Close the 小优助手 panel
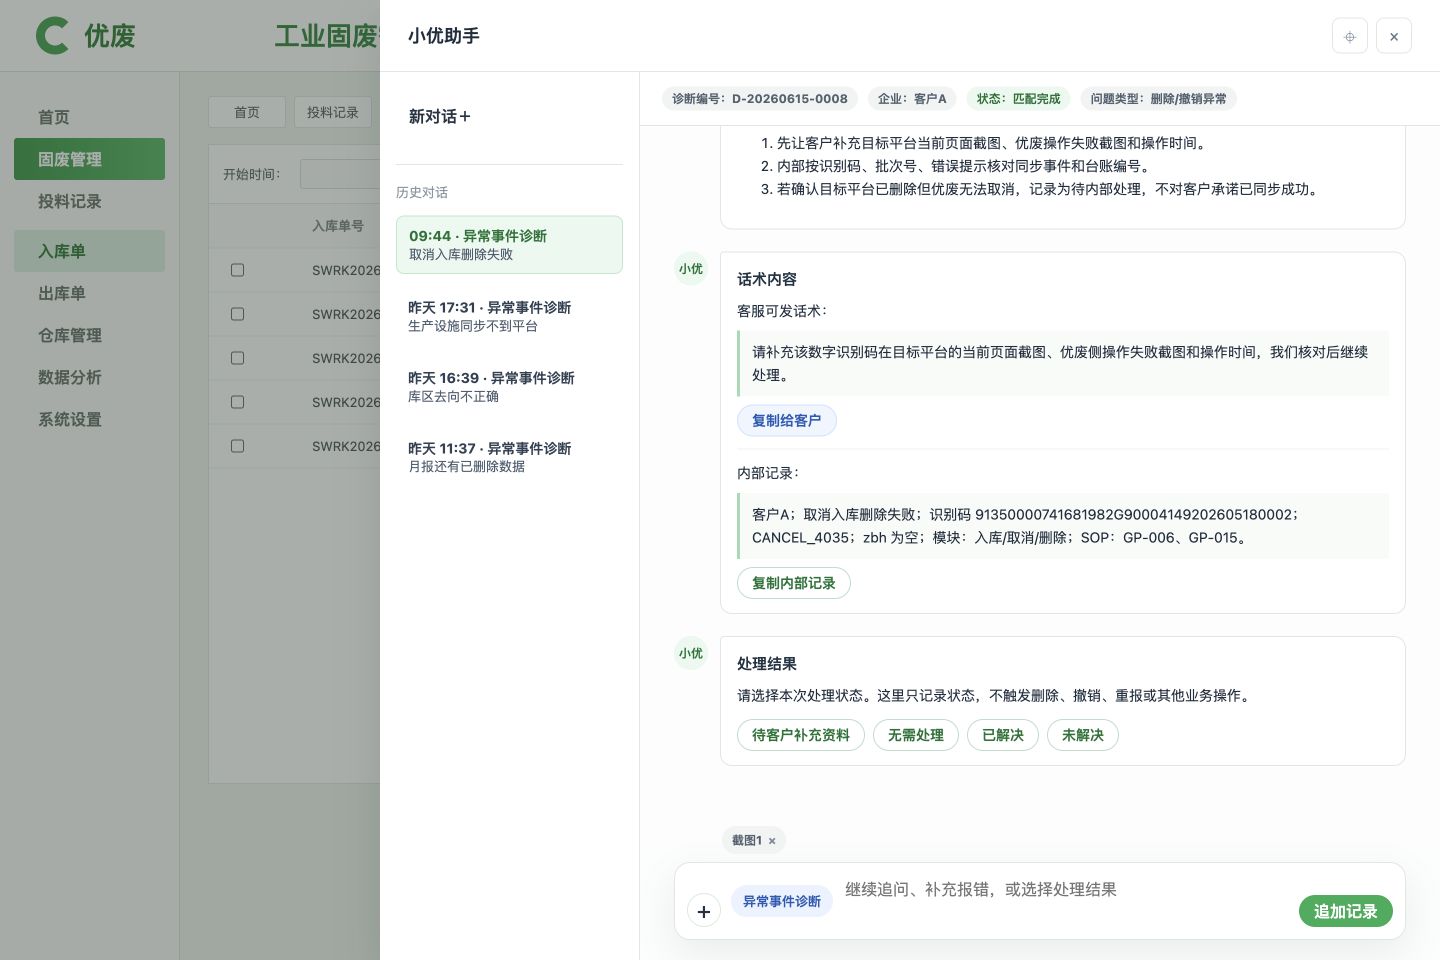Image resolution: width=1440 pixels, height=960 pixels. point(1394,36)
